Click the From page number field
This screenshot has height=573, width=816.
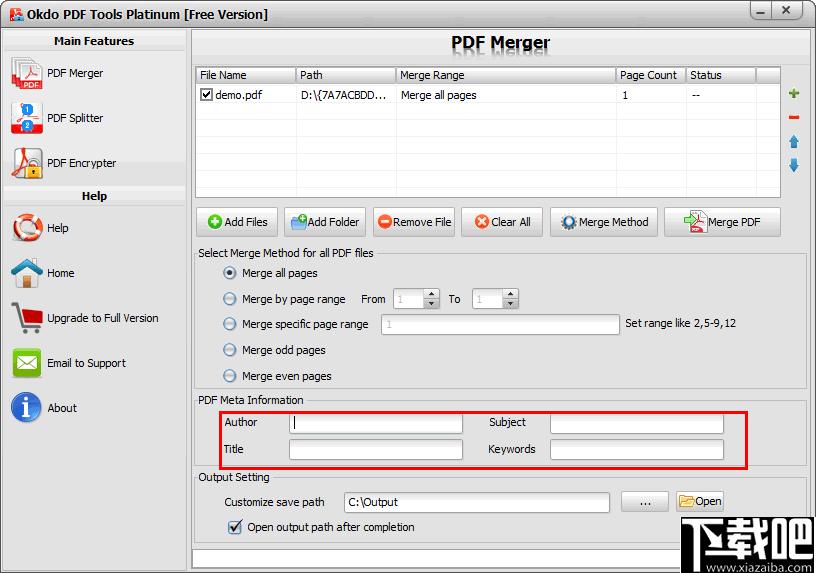pyautogui.click(x=409, y=299)
